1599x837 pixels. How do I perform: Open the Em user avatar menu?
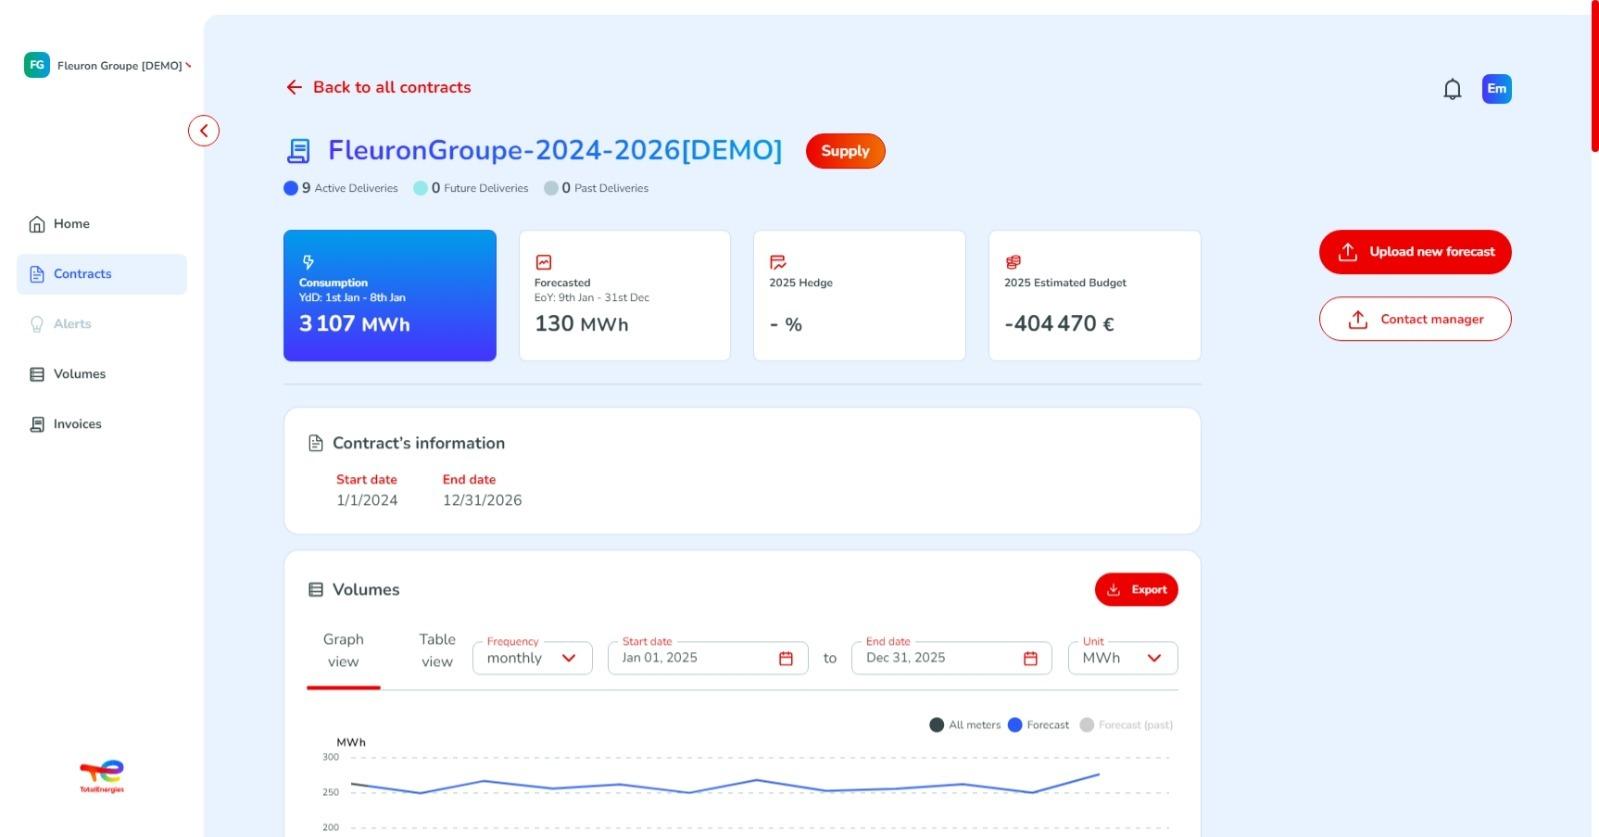(1496, 89)
